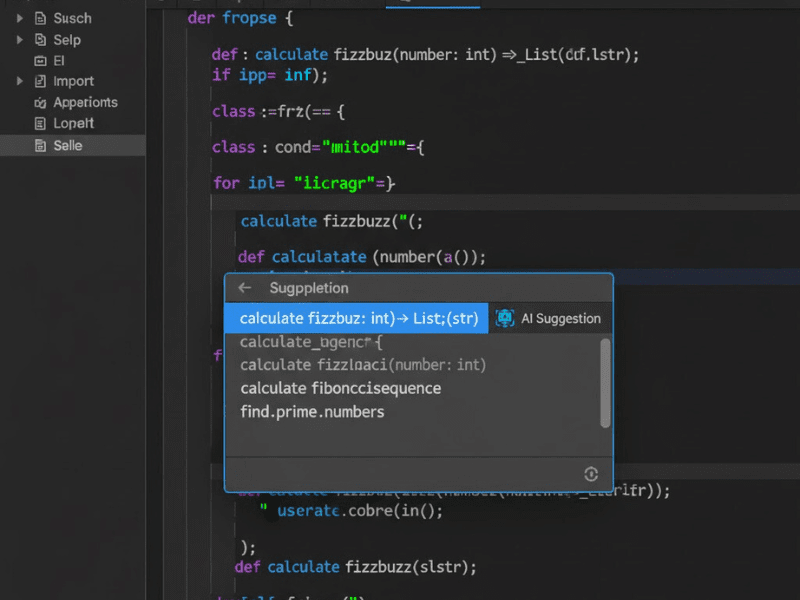
Task: Expand the Import tree item
Action: pos(19,81)
